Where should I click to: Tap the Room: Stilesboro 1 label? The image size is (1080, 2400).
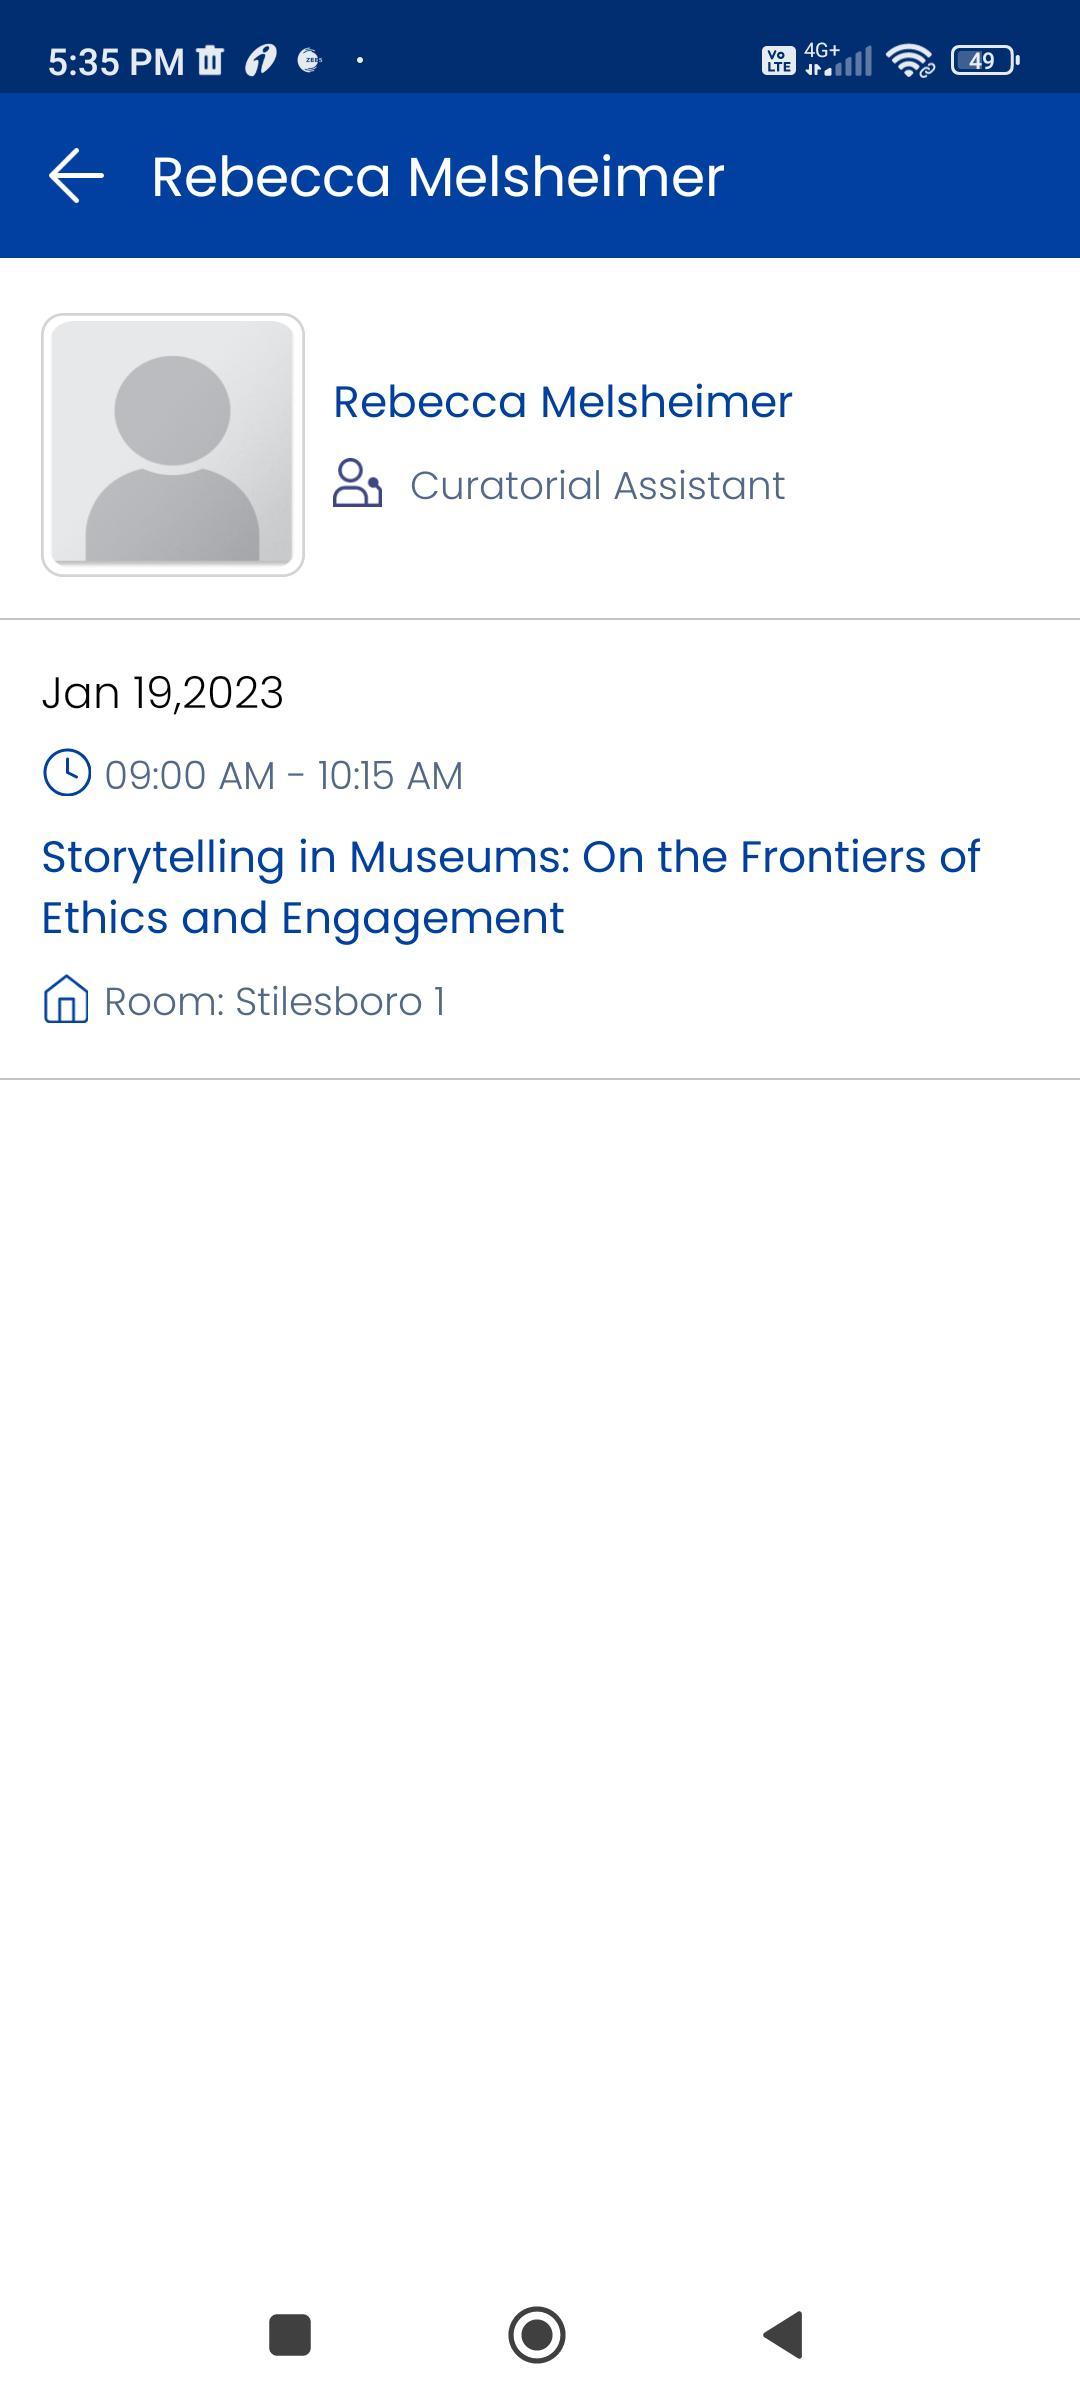coord(275,1001)
